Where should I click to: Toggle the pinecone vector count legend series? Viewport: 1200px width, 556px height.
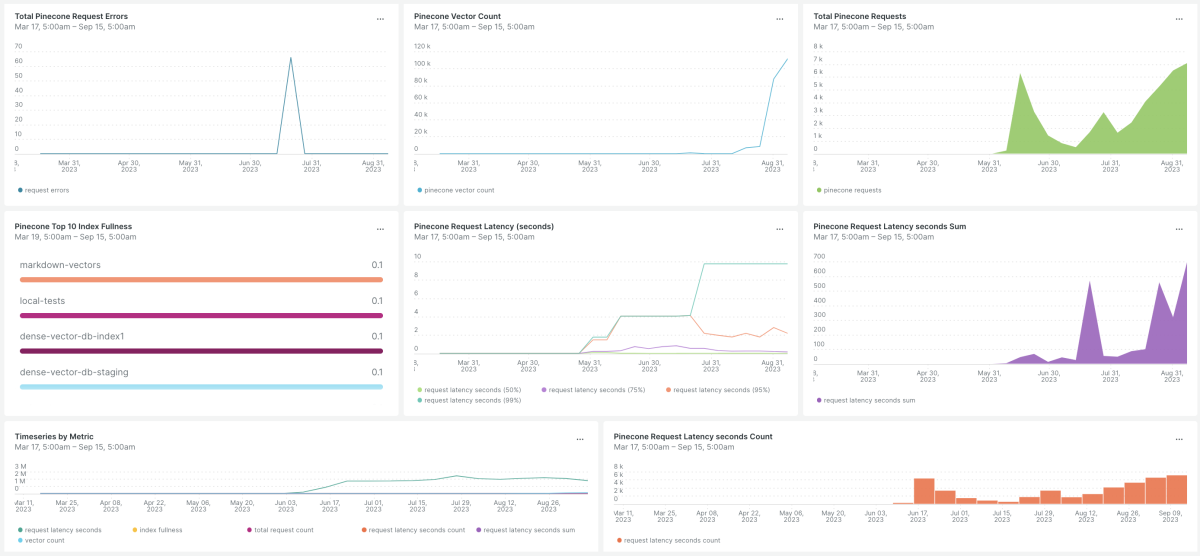(455, 190)
